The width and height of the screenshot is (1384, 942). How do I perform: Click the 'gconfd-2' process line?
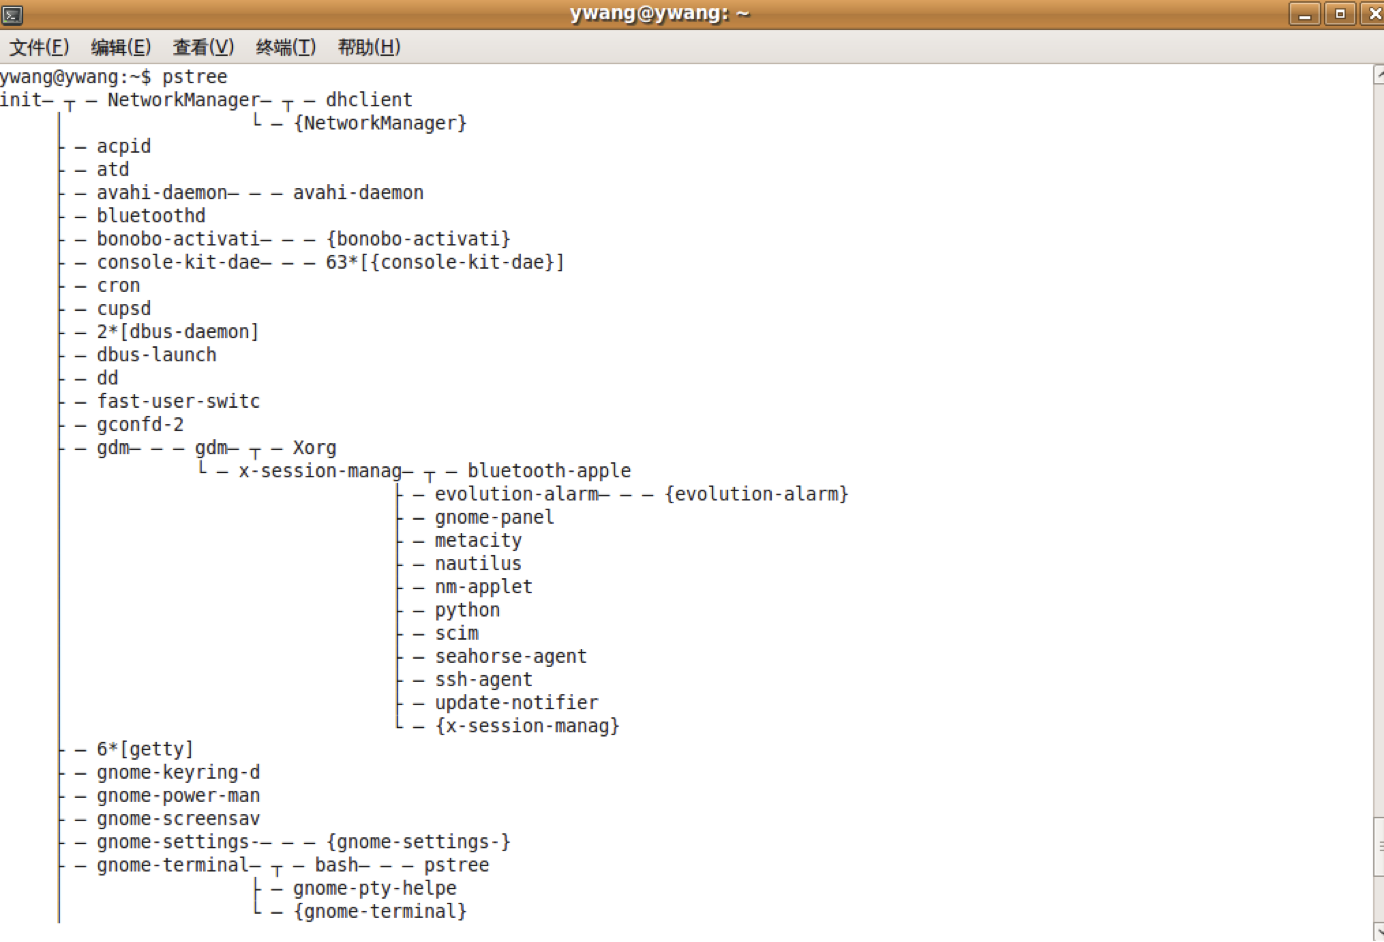pyautogui.click(x=140, y=425)
